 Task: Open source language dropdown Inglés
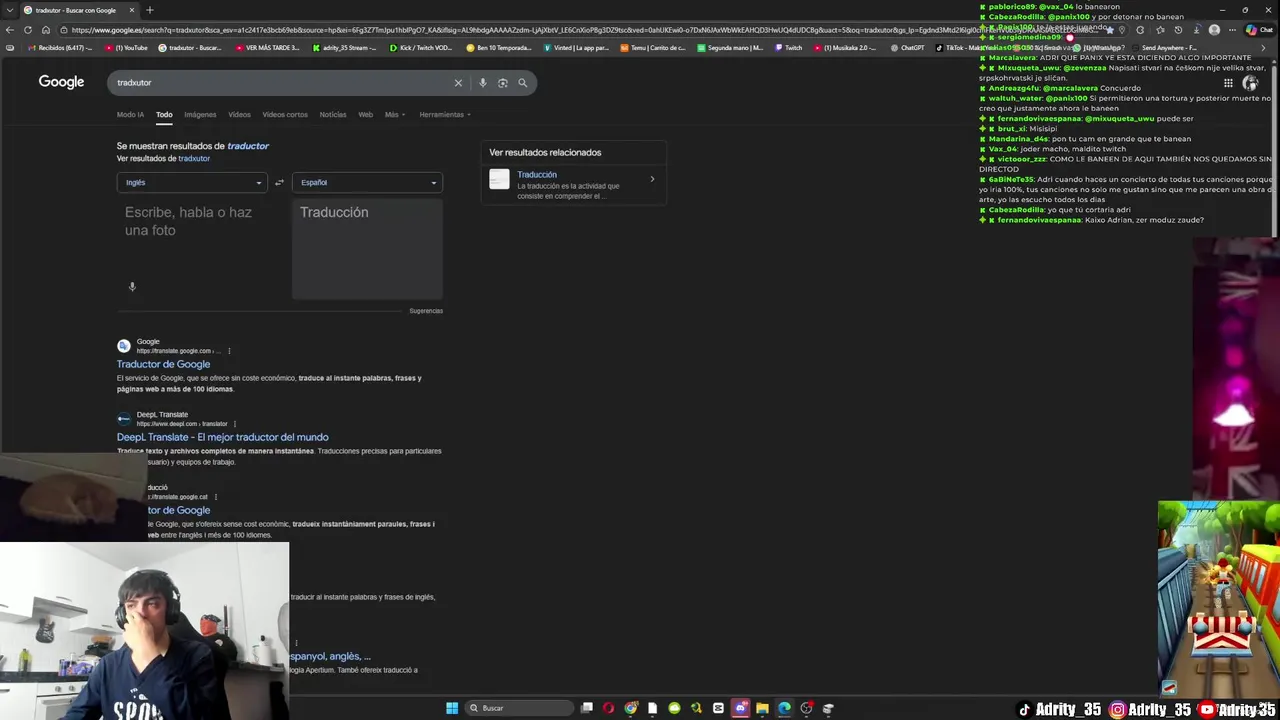[192, 182]
